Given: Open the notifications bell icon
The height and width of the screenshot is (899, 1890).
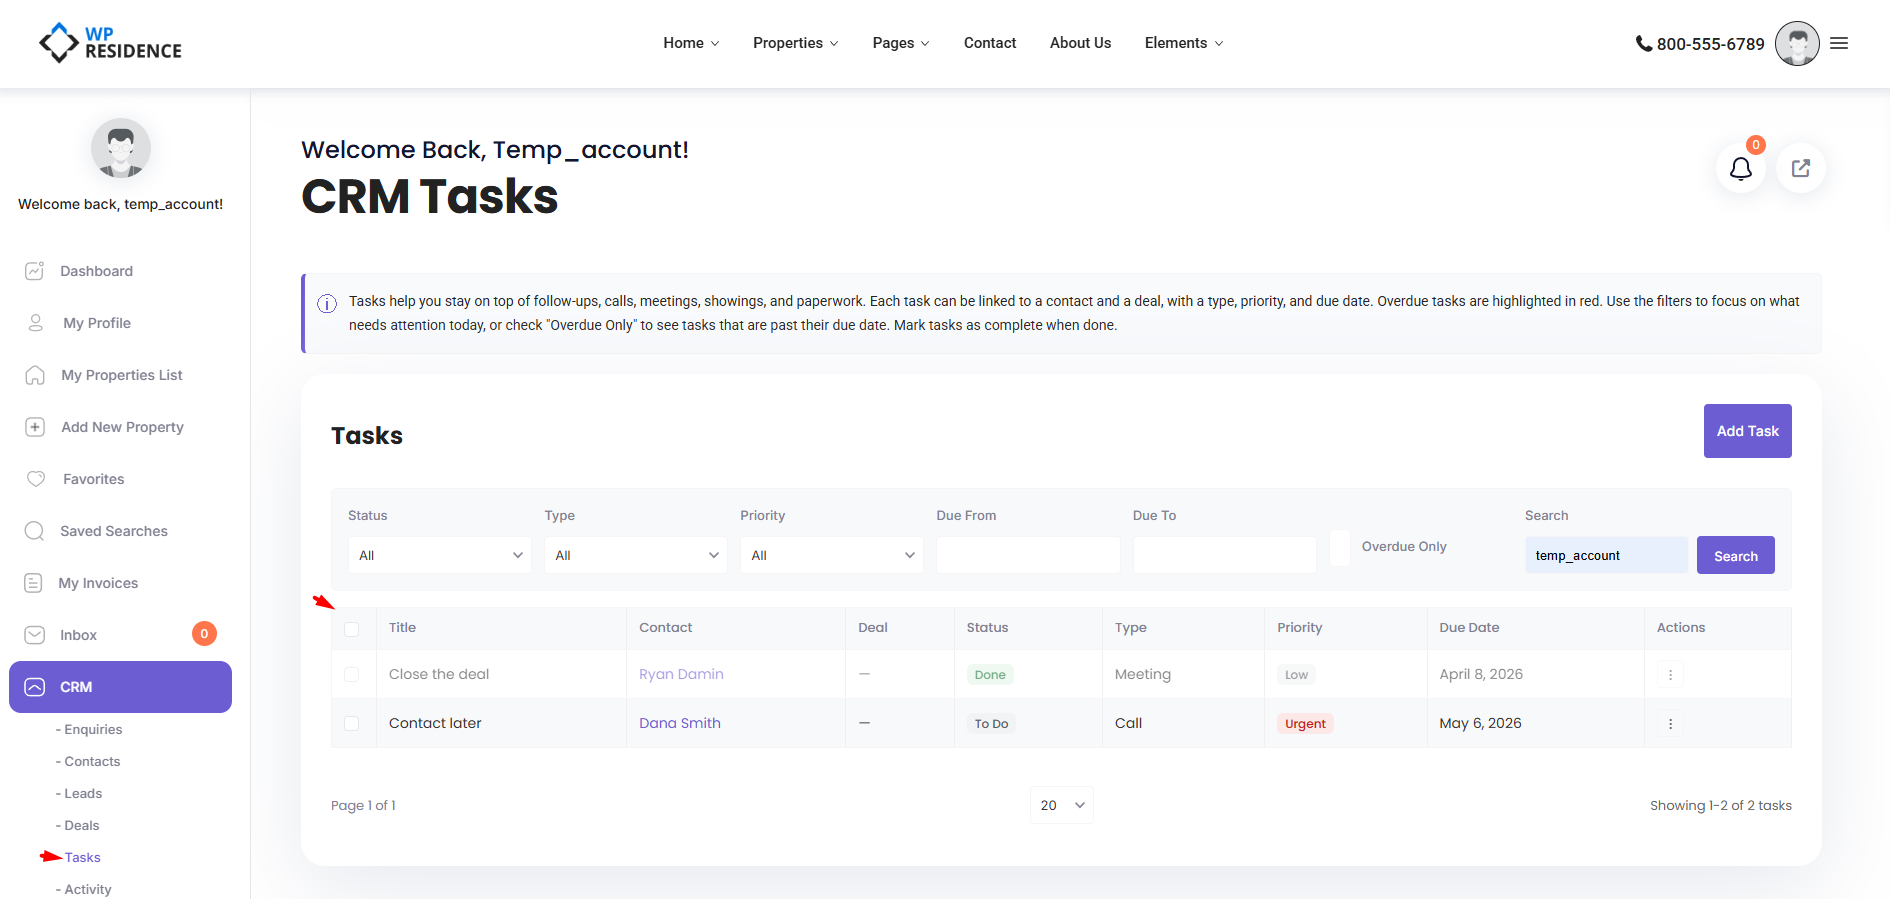Looking at the screenshot, I should [x=1740, y=169].
